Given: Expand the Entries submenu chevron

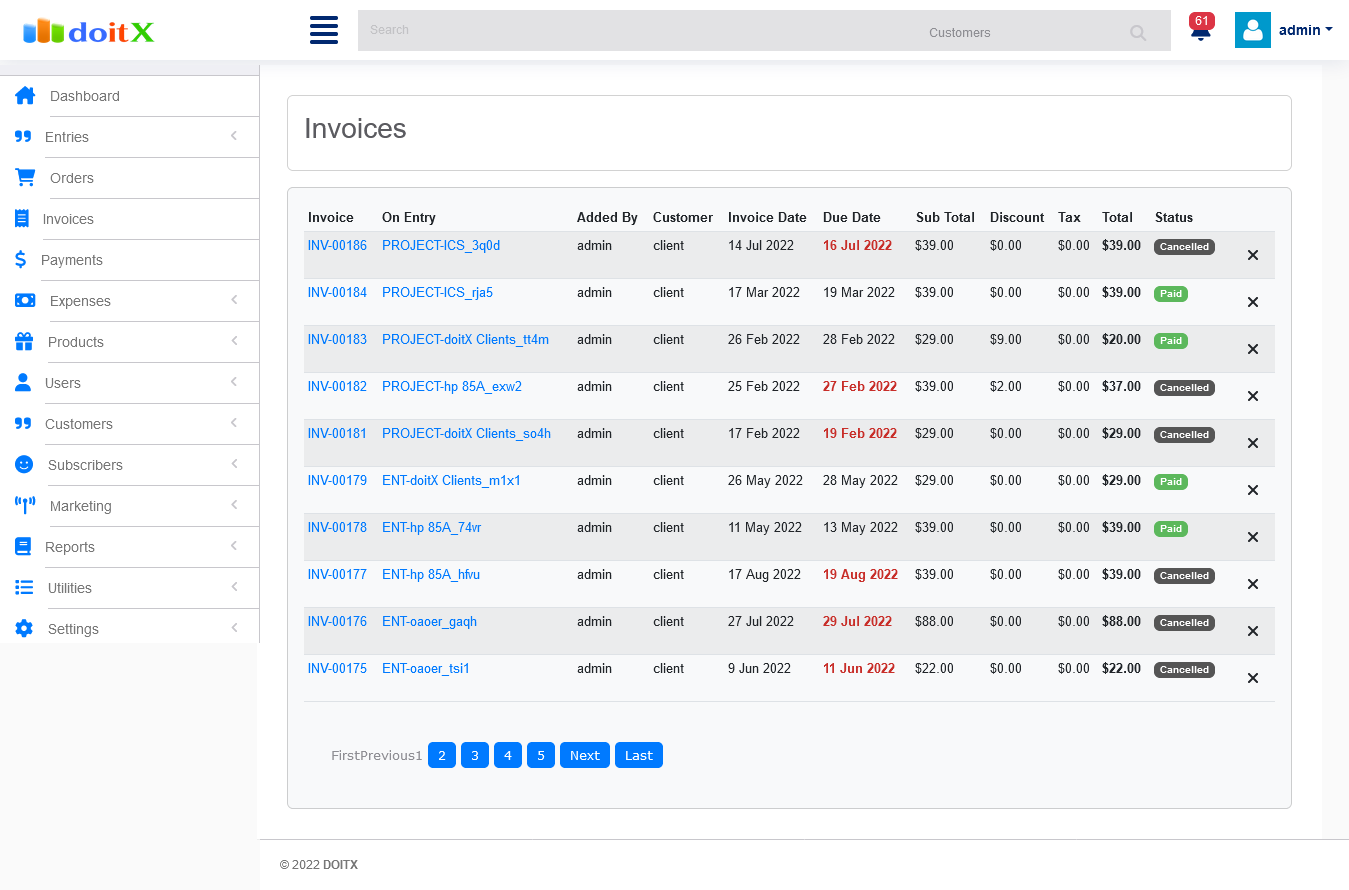Looking at the screenshot, I should pyautogui.click(x=234, y=136).
